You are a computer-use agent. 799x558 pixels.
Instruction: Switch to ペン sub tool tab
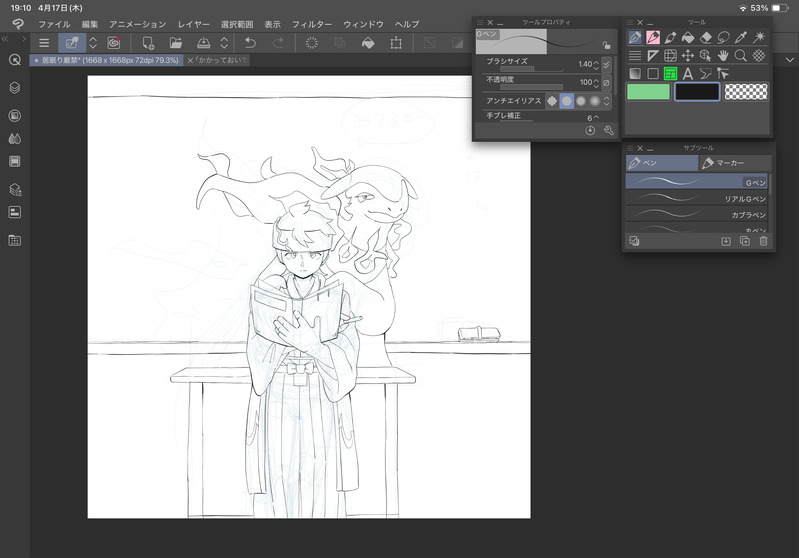pyautogui.click(x=662, y=163)
